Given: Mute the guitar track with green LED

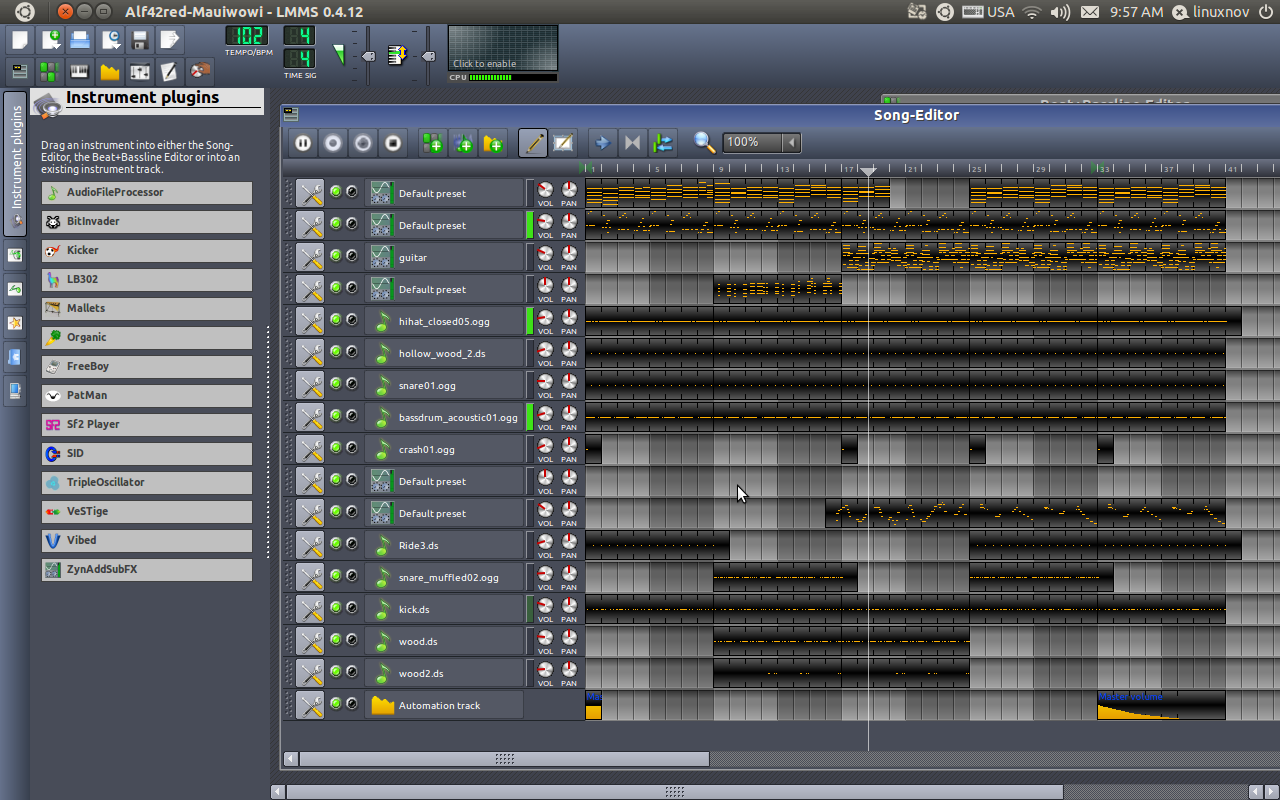Looking at the screenshot, I should click(x=336, y=256).
